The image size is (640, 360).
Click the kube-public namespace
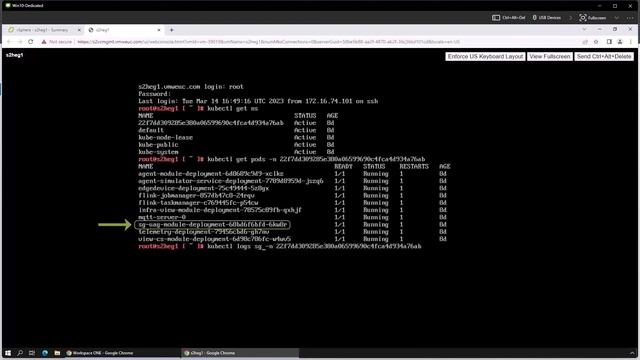coord(158,145)
